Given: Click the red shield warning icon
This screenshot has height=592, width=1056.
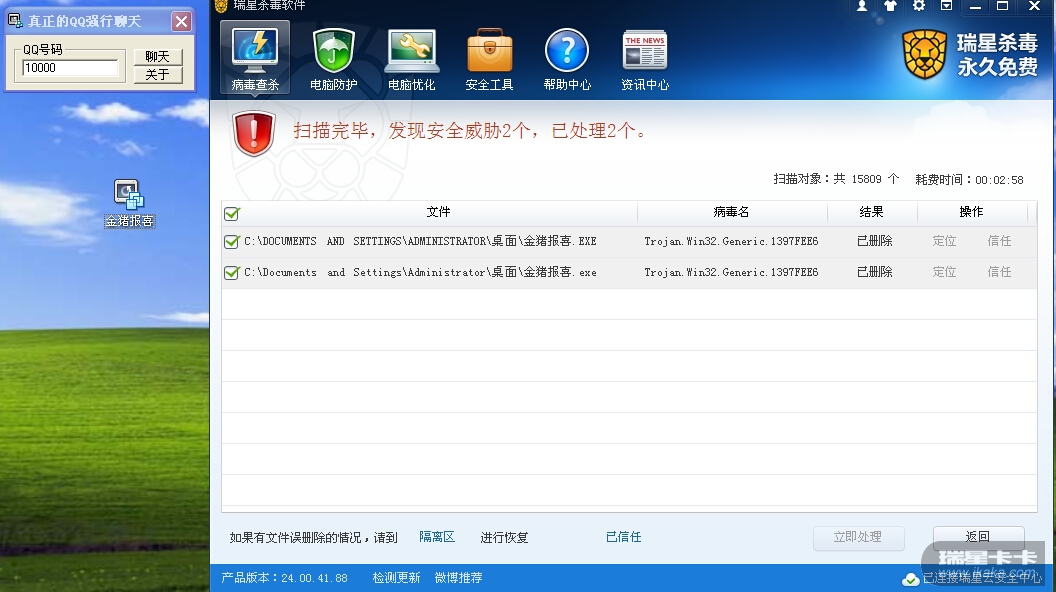Looking at the screenshot, I should click(x=253, y=133).
